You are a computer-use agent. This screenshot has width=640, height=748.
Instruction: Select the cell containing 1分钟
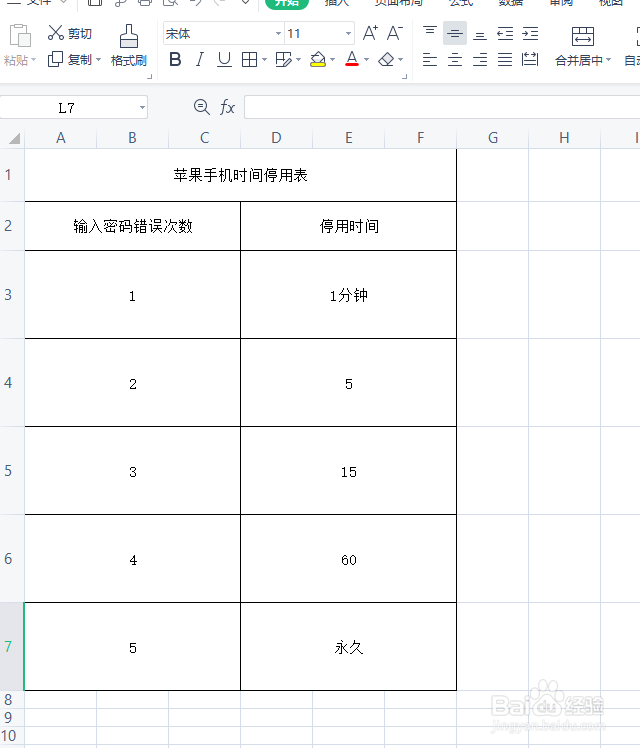pyautogui.click(x=349, y=295)
